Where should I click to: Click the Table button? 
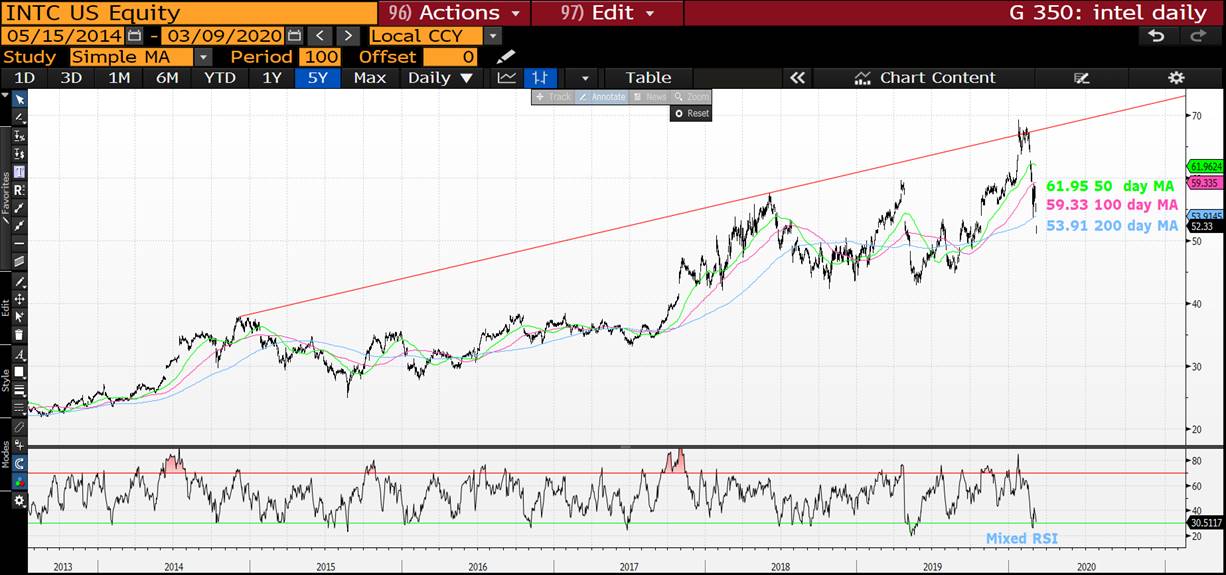(648, 78)
